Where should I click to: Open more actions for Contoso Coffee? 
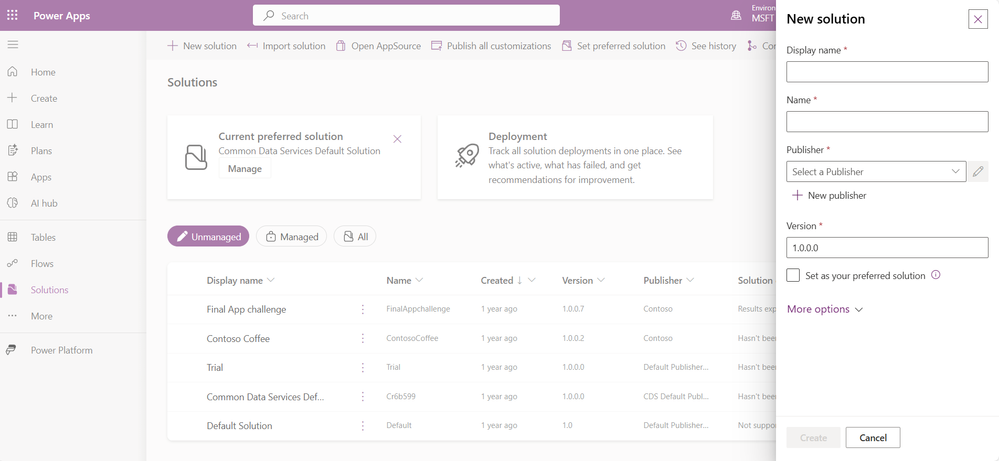pyautogui.click(x=363, y=338)
